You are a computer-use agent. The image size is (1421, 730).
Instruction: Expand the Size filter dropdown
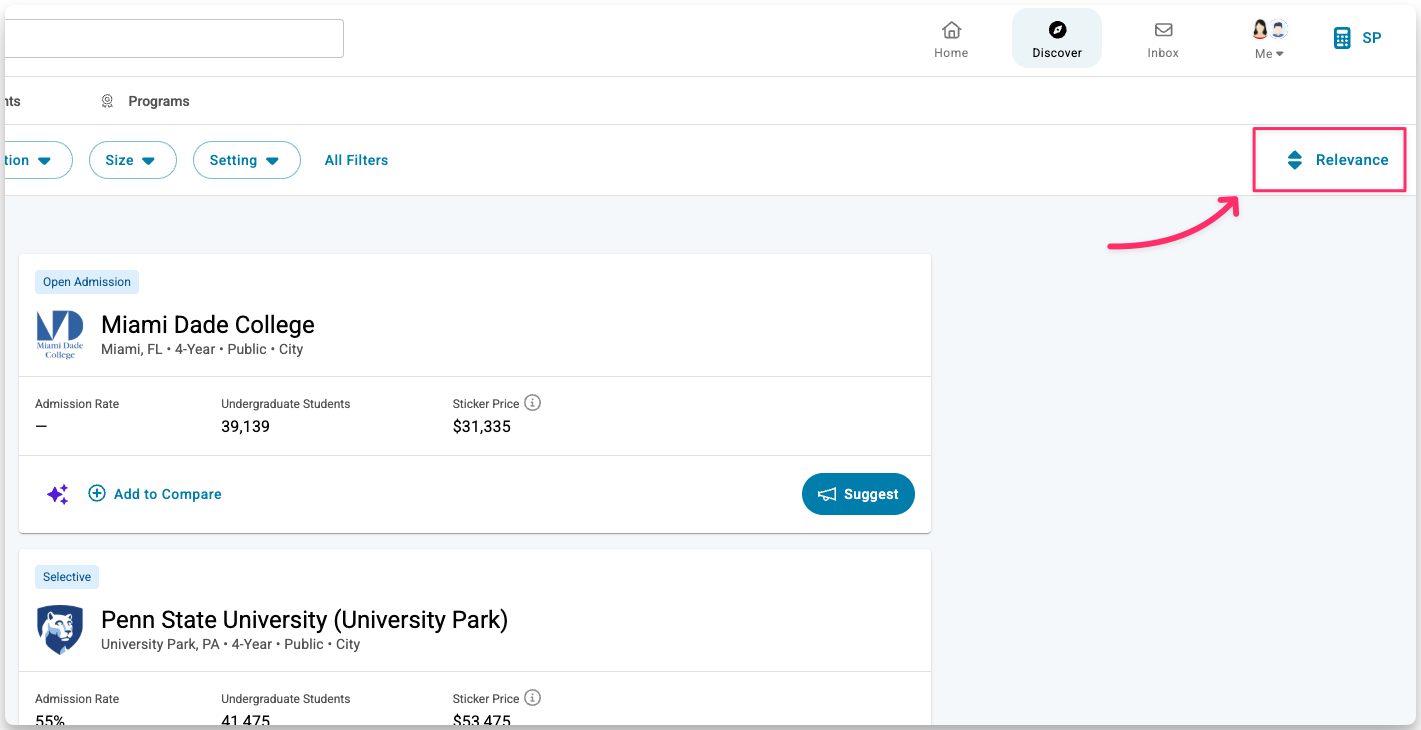coord(132,160)
